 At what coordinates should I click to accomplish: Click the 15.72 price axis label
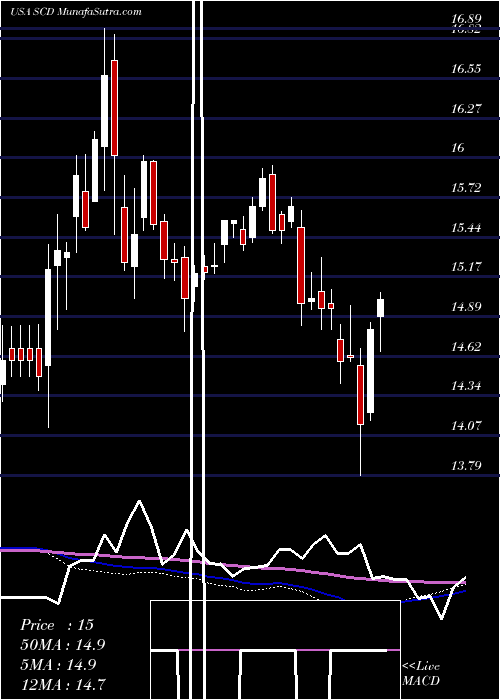(x=467, y=188)
